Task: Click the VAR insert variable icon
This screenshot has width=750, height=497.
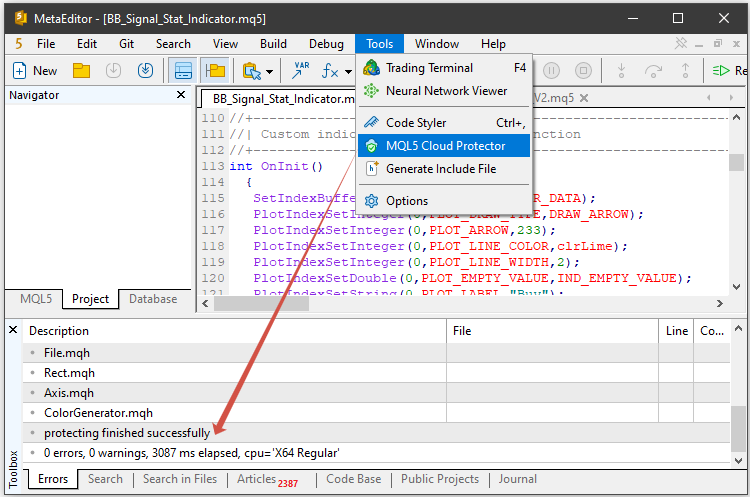Action: (x=301, y=71)
